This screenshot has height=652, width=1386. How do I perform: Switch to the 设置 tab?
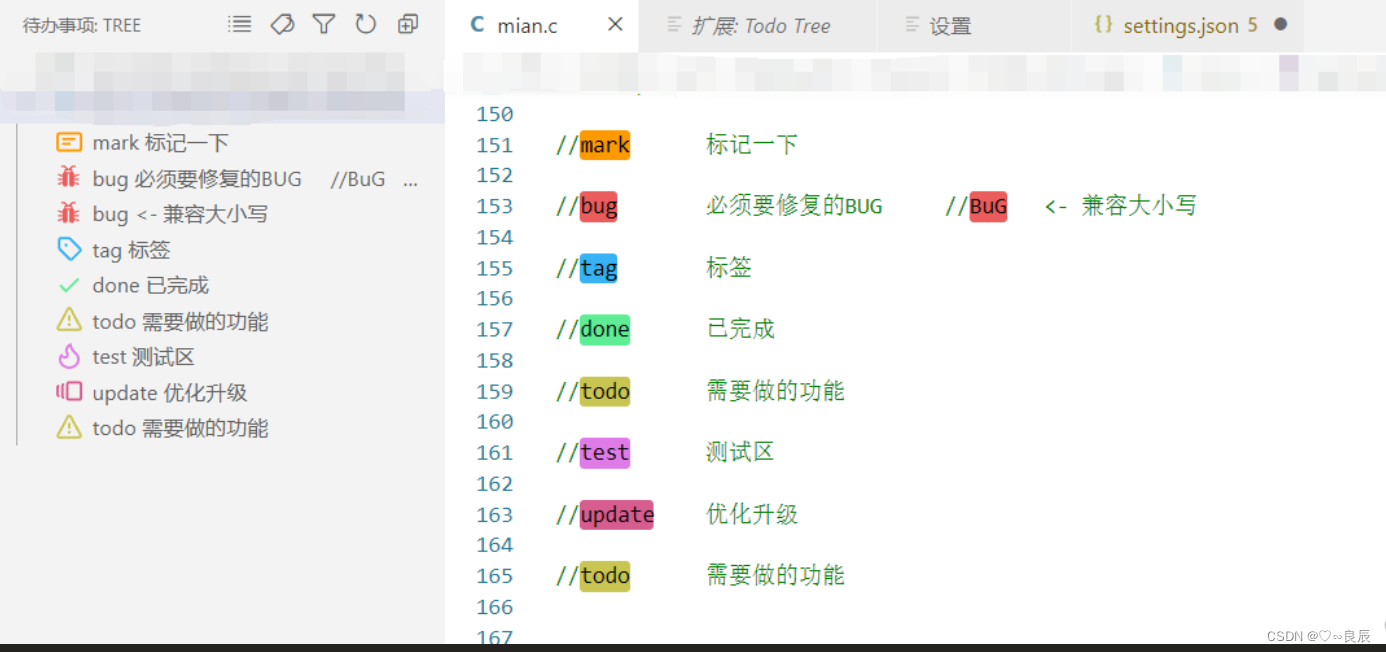click(948, 25)
